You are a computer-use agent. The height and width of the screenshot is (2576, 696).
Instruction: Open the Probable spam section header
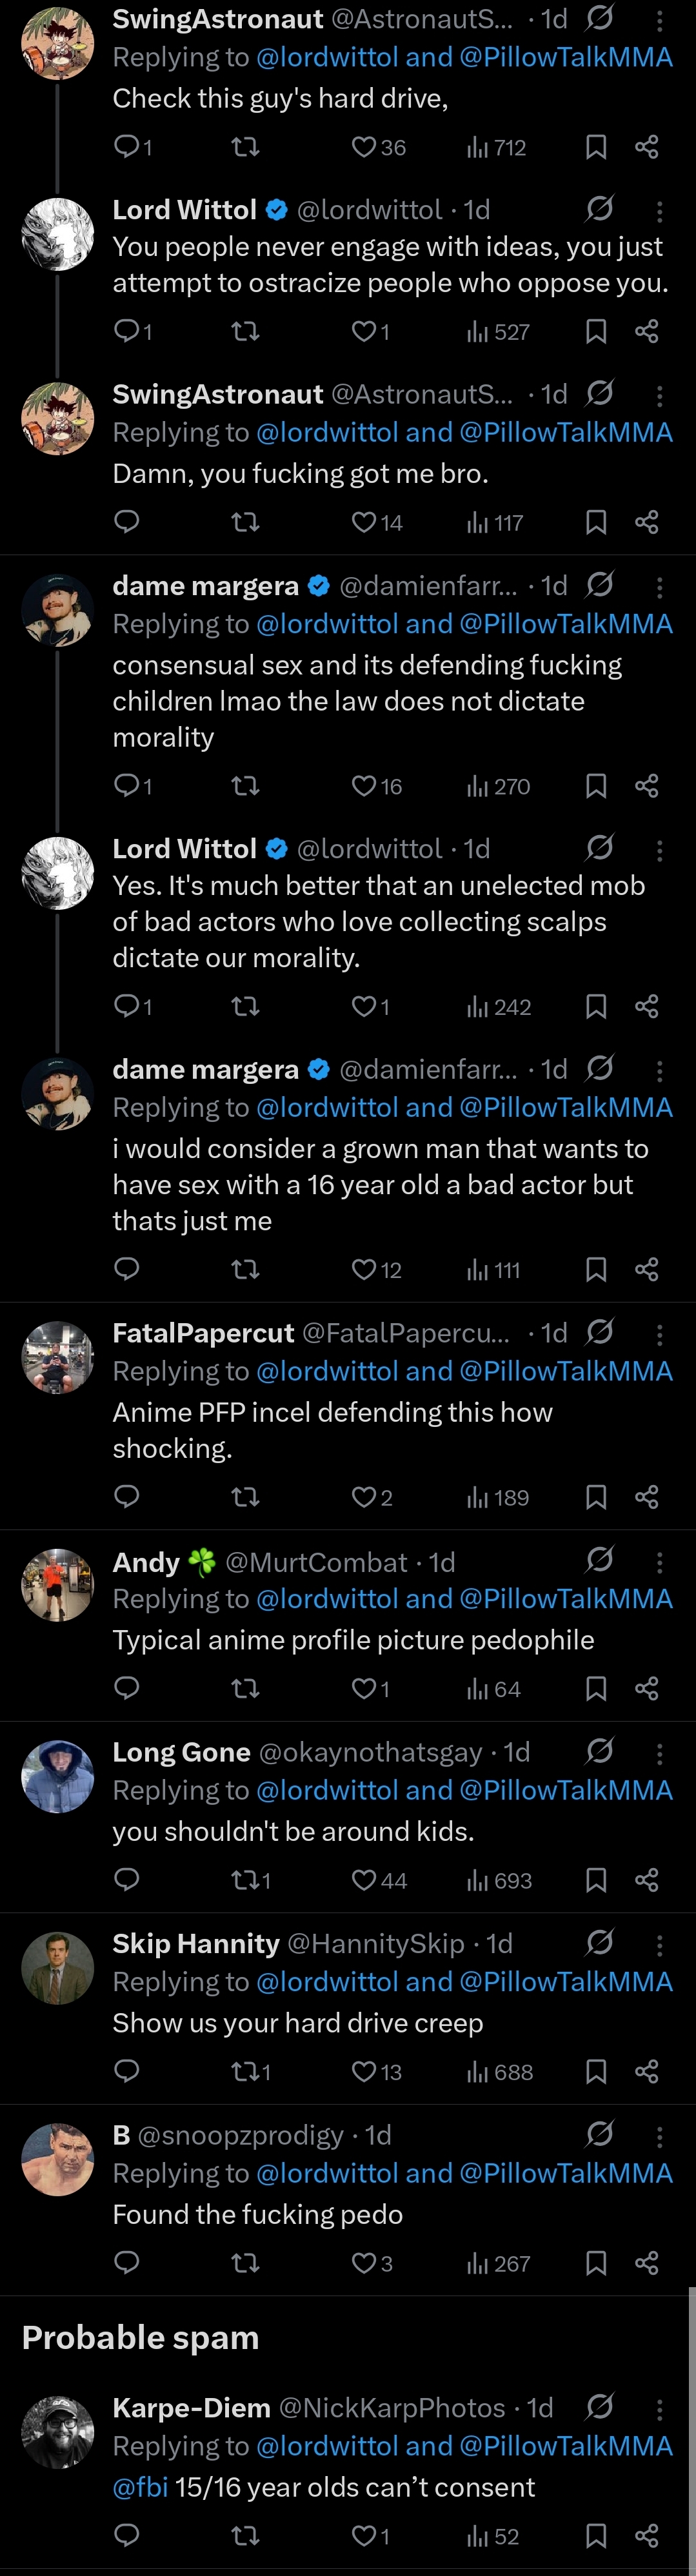pyautogui.click(x=141, y=2337)
